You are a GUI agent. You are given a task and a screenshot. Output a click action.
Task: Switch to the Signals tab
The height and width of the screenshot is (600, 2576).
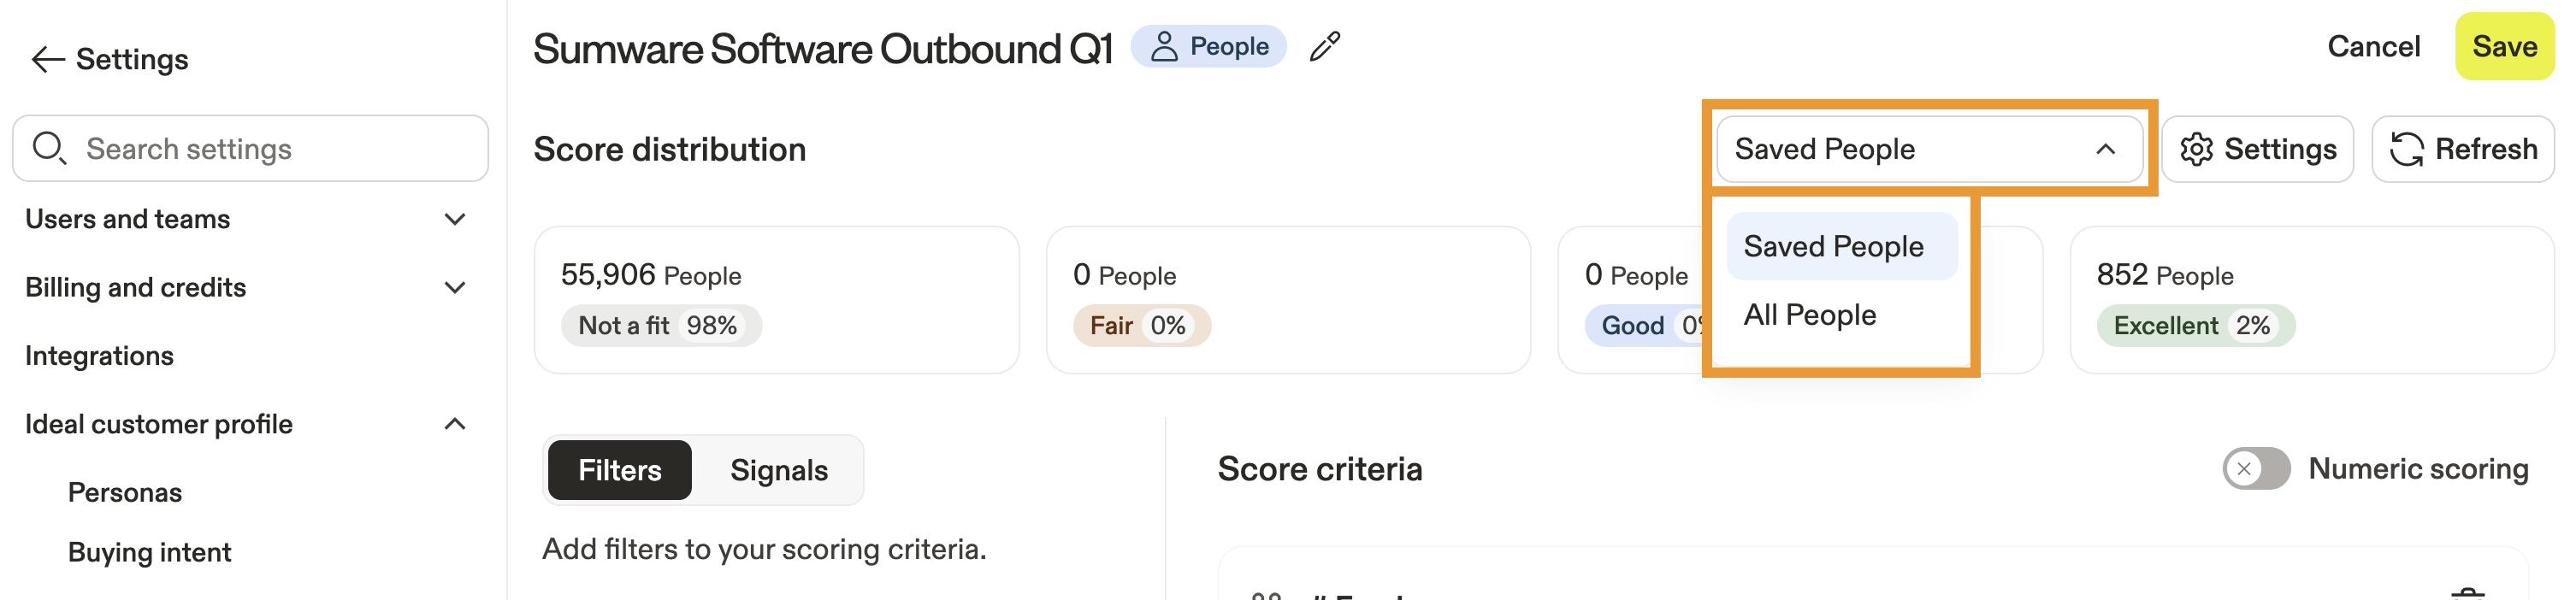pos(778,470)
